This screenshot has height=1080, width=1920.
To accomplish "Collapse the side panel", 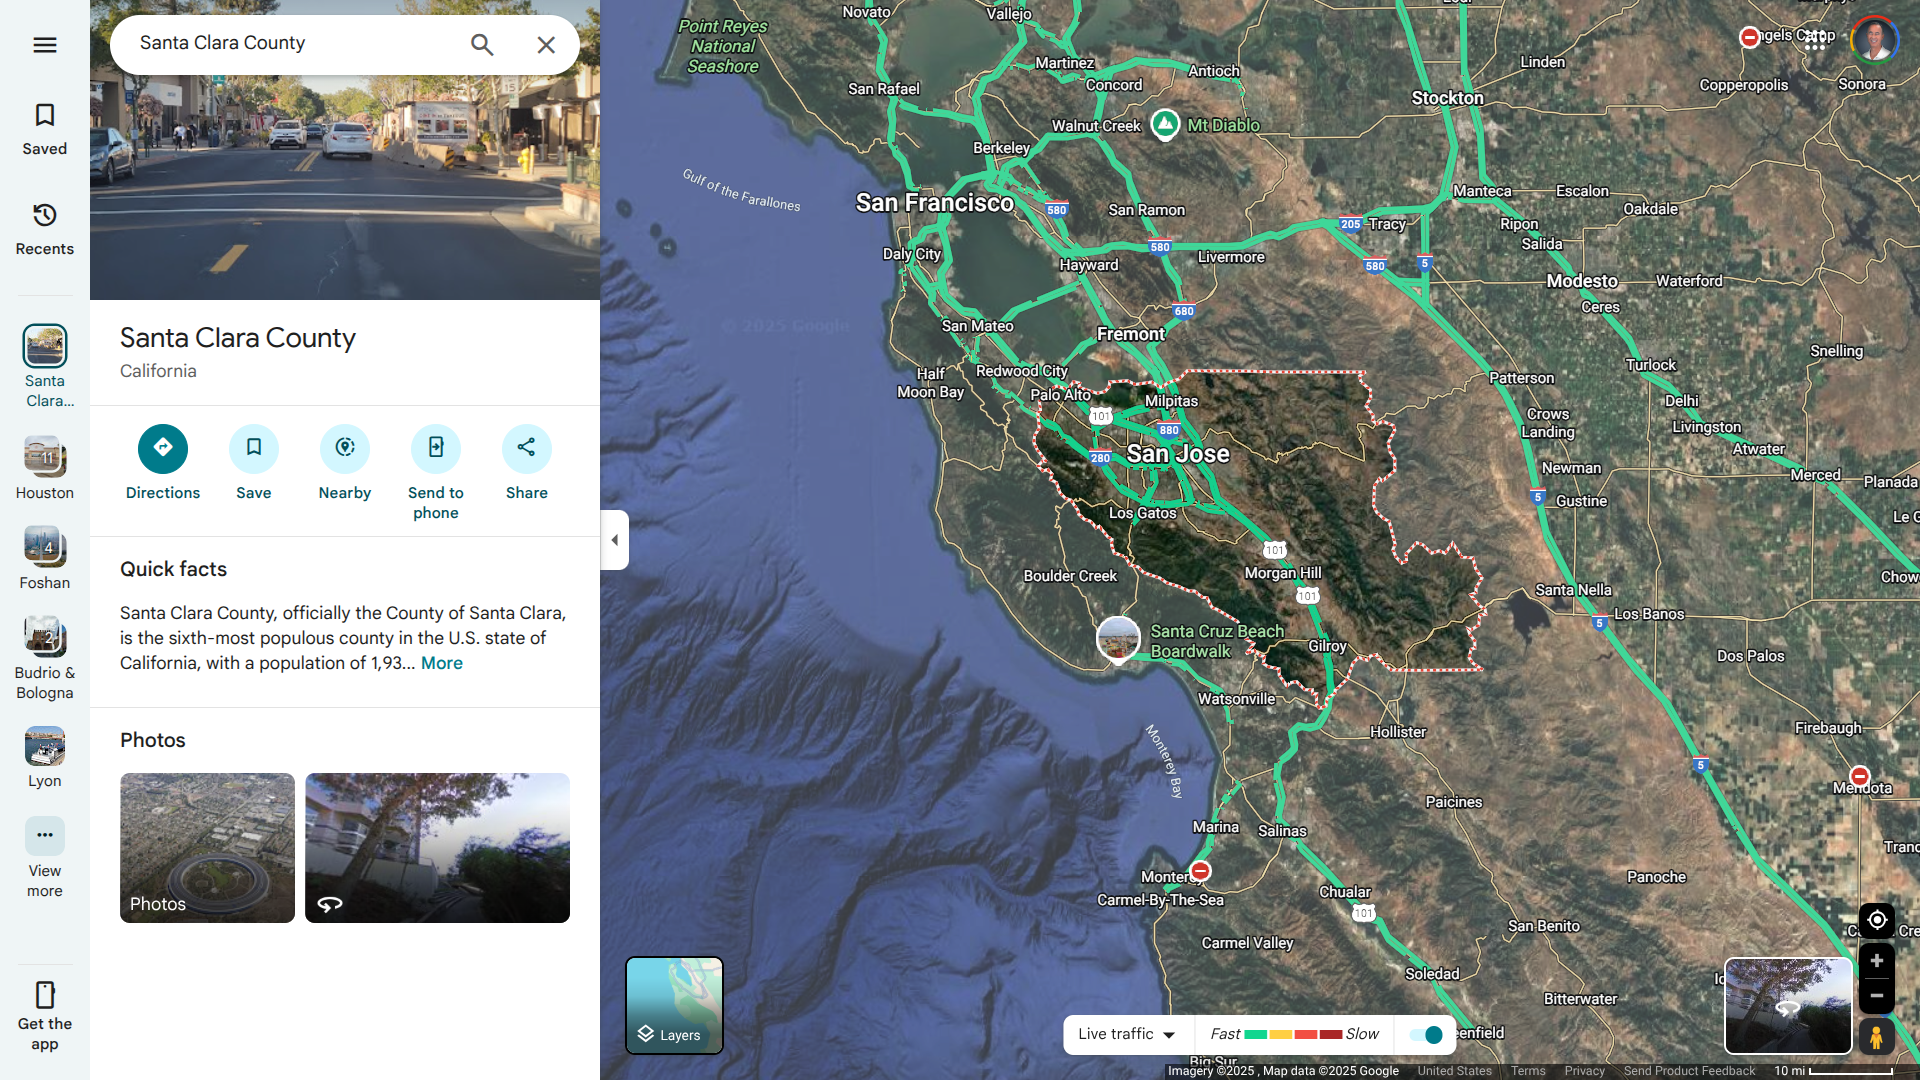I will coord(614,540).
